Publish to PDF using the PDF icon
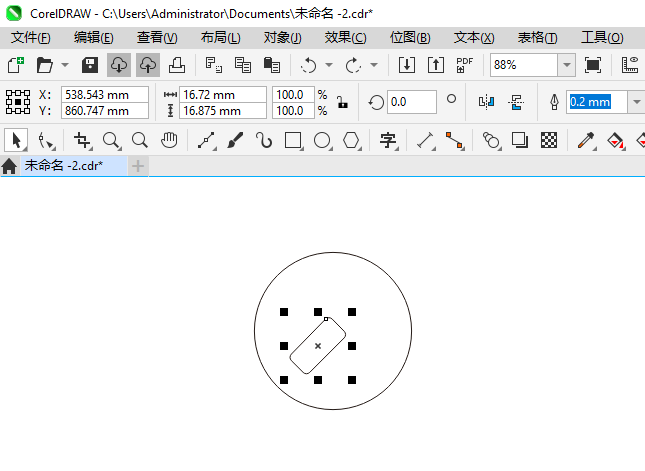 point(465,65)
